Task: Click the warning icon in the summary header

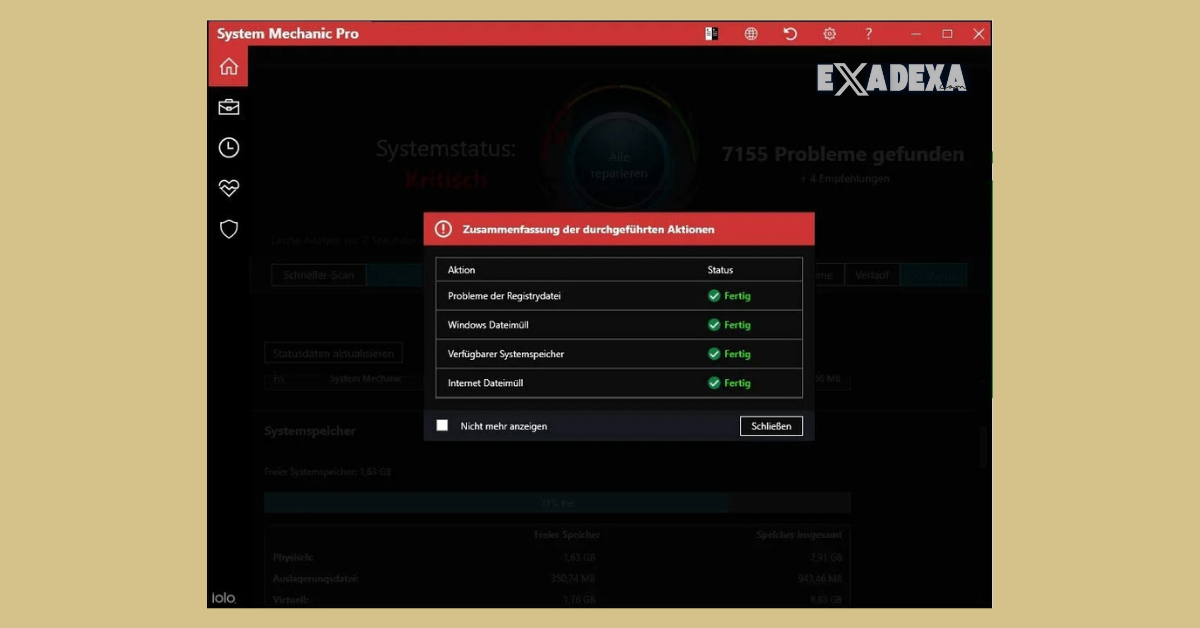Action: tap(443, 228)
